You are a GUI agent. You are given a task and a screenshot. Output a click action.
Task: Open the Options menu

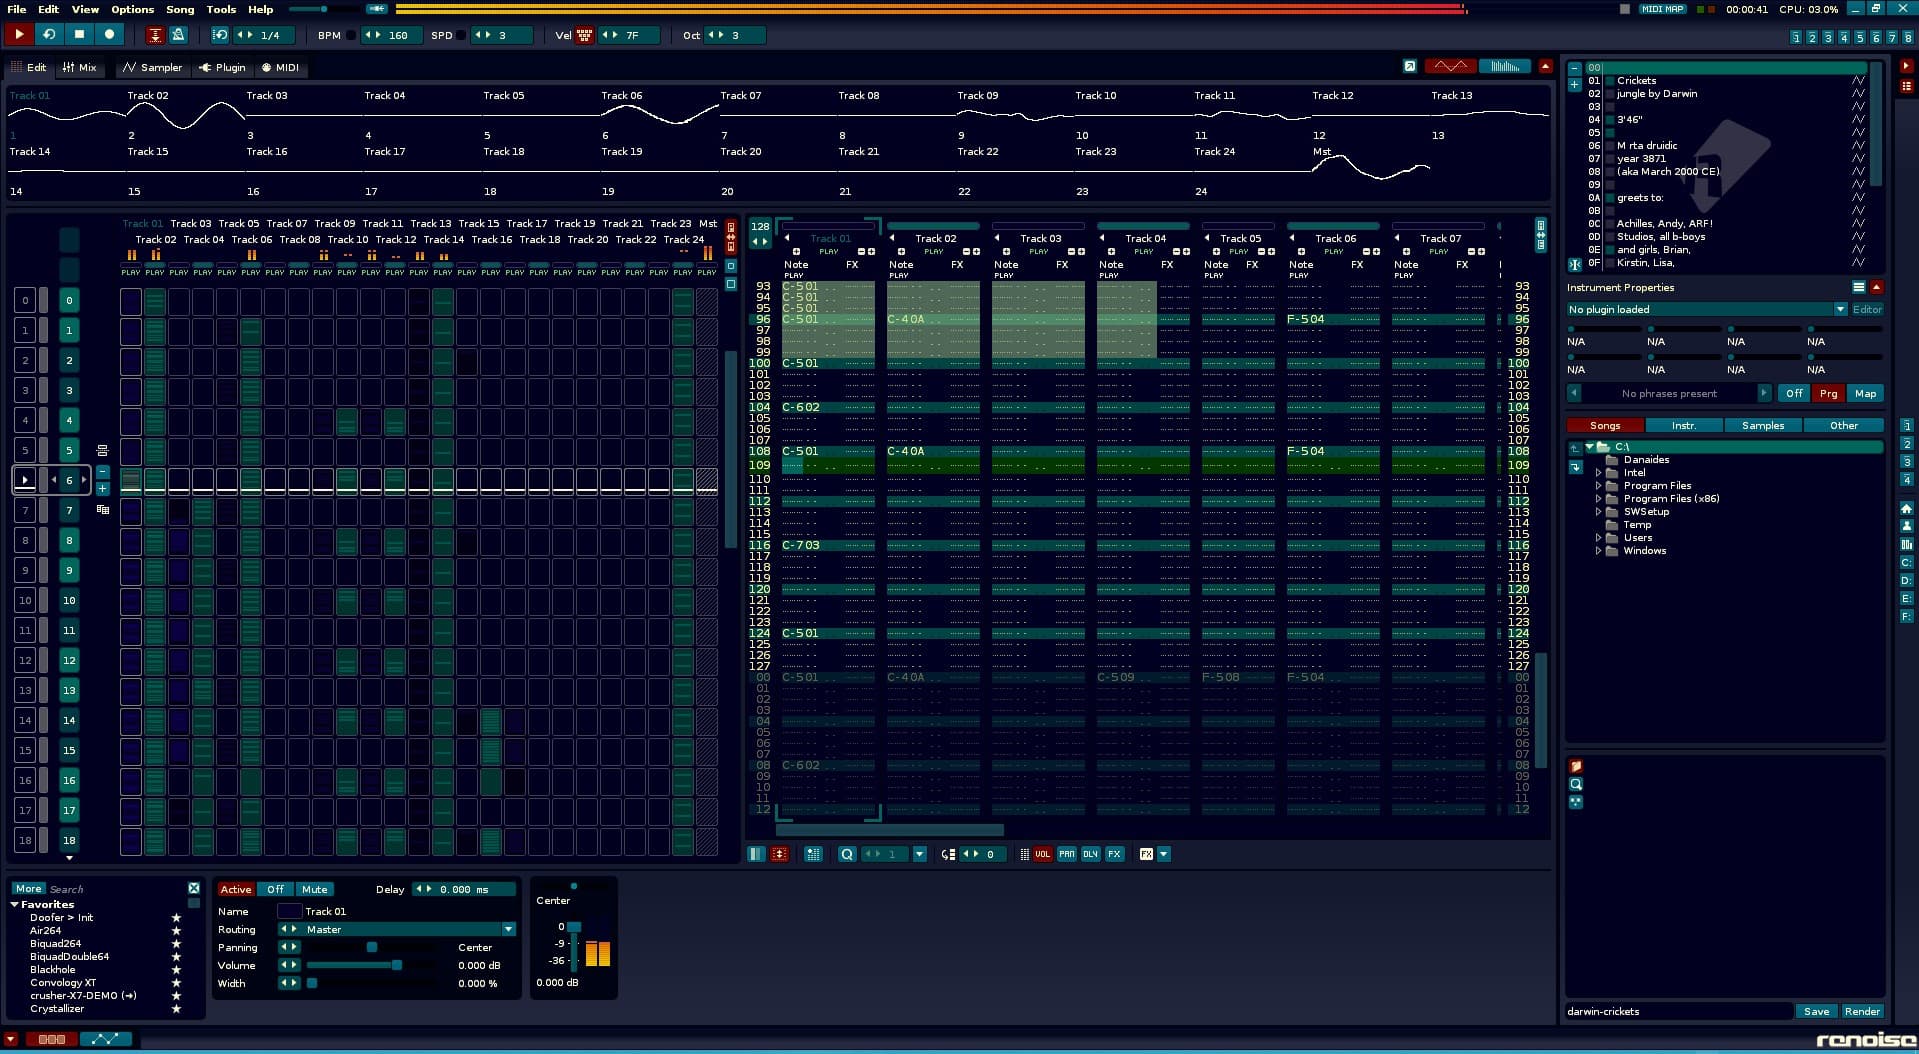132,9
